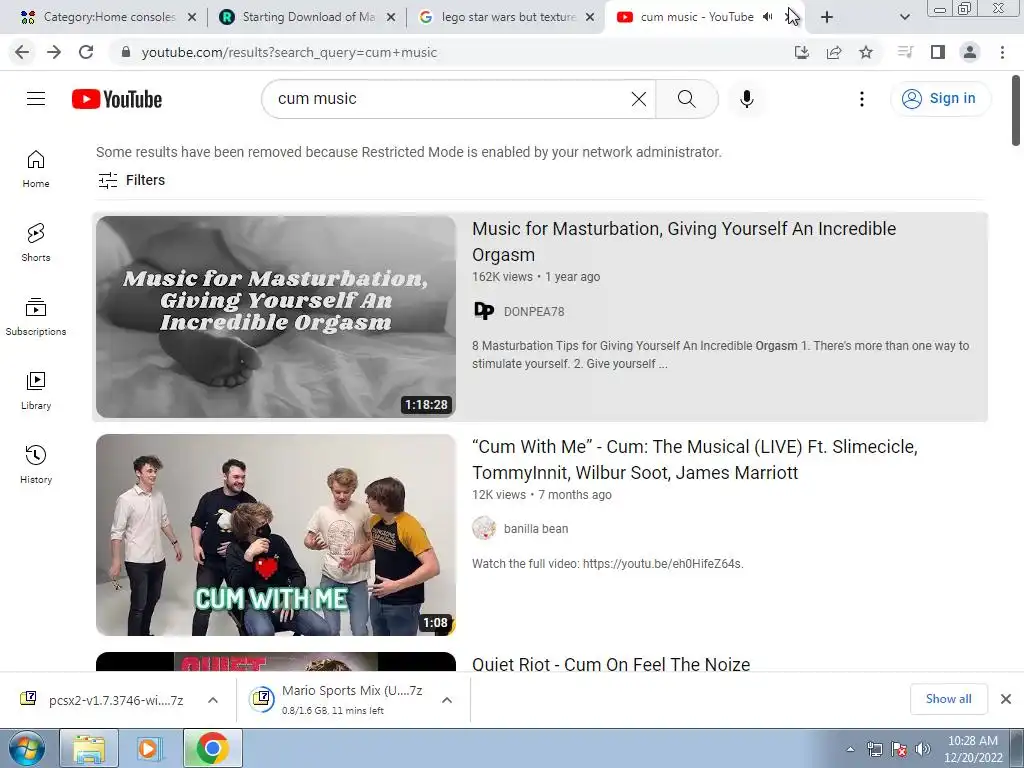Close the Category:Home consoles tab
Viewport: 1024px width, 768px height.
(192, 18)
